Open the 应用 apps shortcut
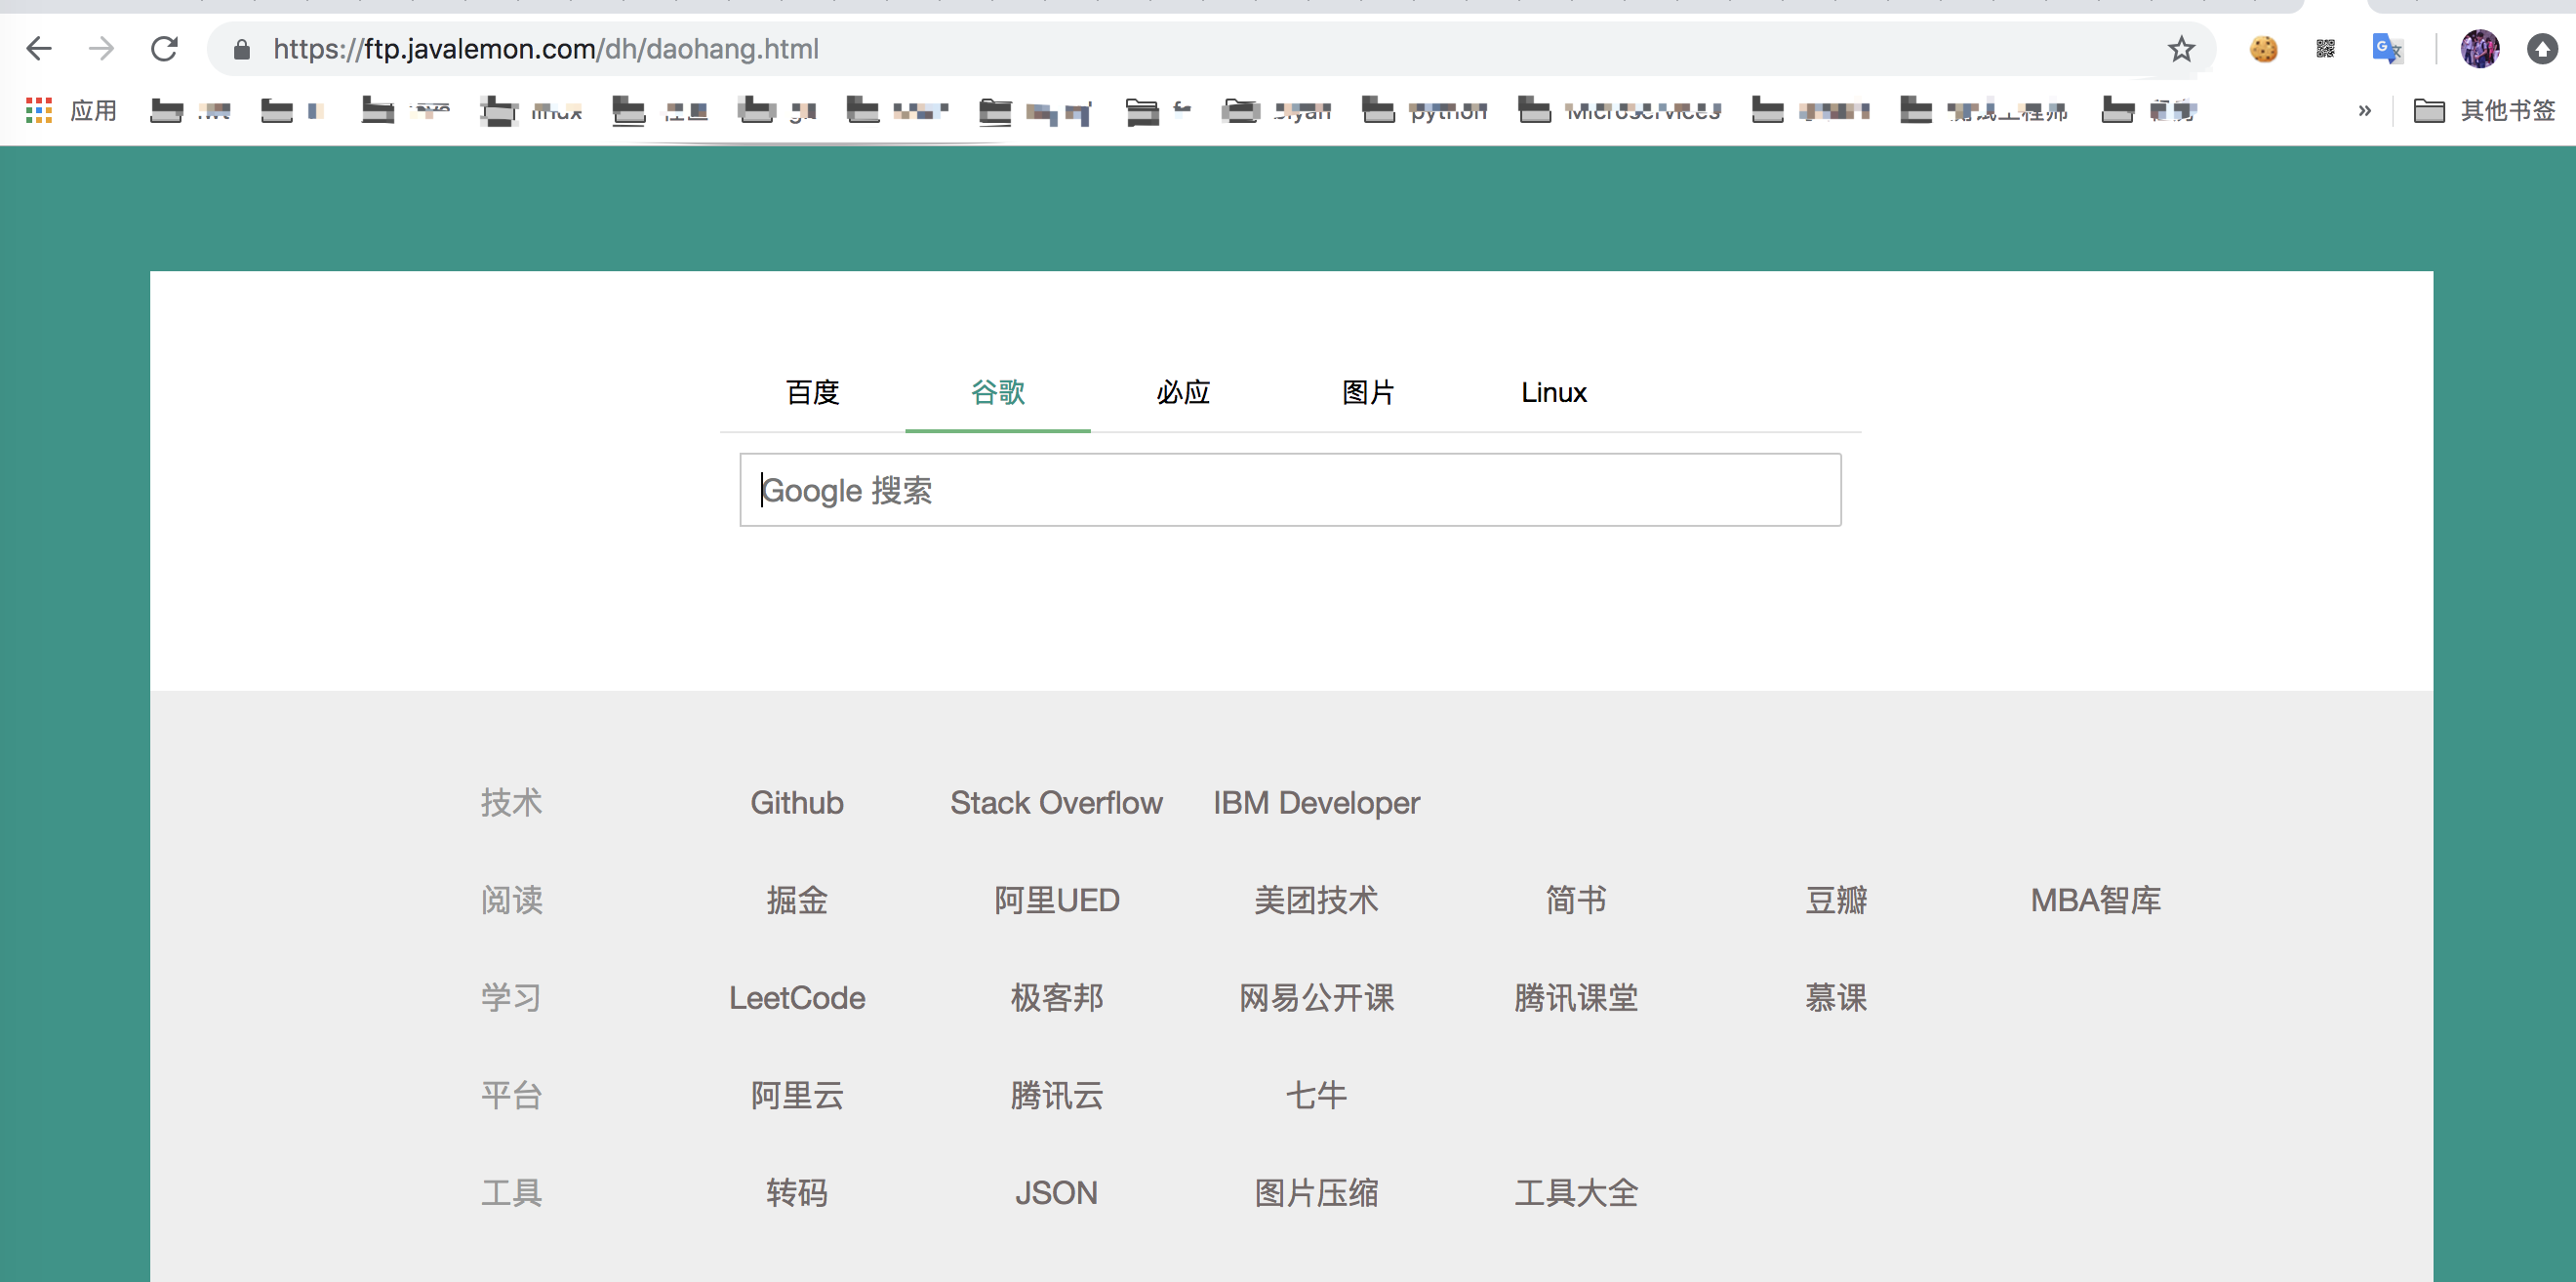The height and width of the screenshot is (1282, 2576). [71, 110]
